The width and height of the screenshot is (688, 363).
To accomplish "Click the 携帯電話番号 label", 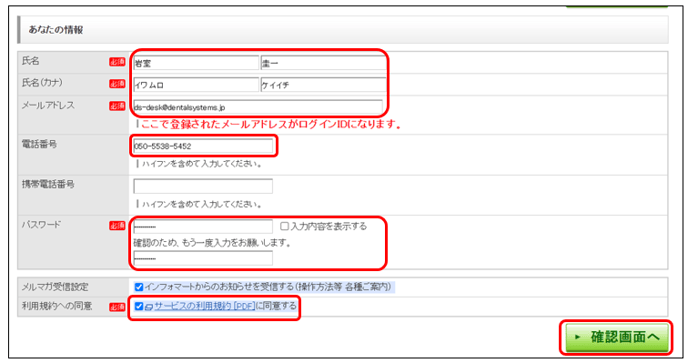I will [x=48, y=184].
